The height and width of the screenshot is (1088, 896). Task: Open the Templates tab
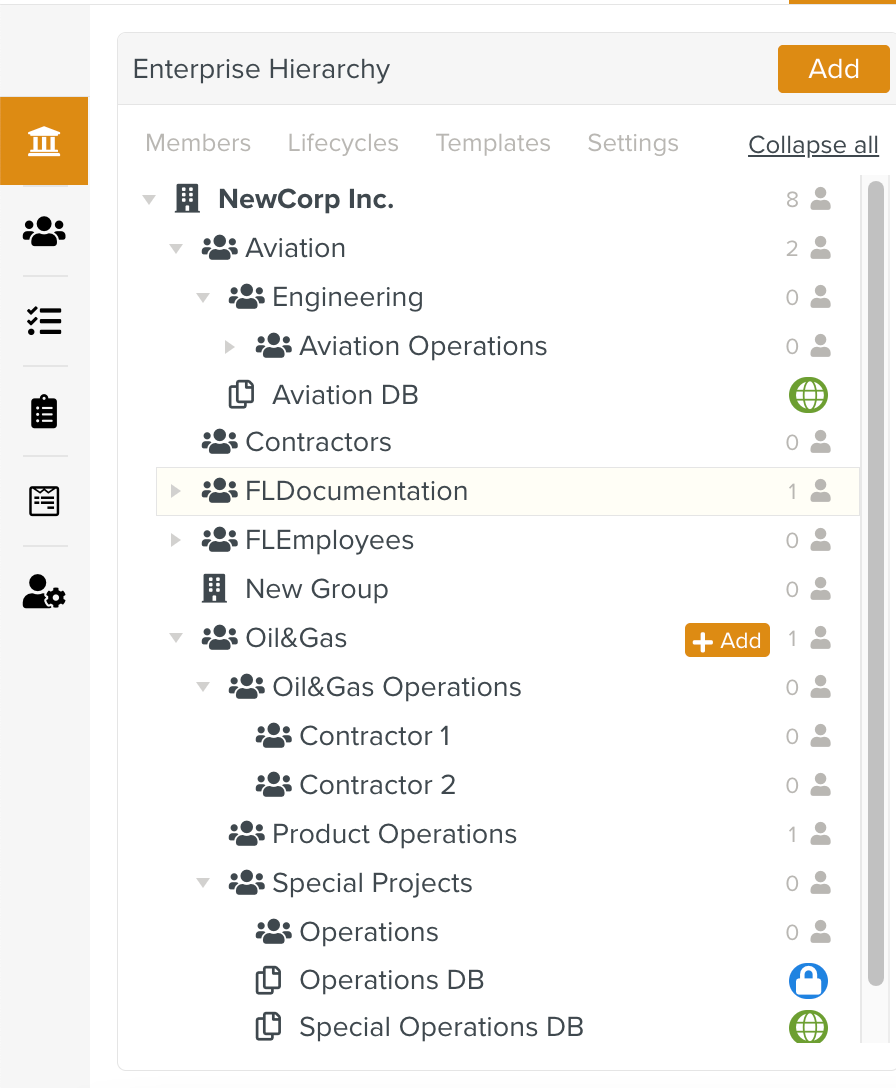493,143
